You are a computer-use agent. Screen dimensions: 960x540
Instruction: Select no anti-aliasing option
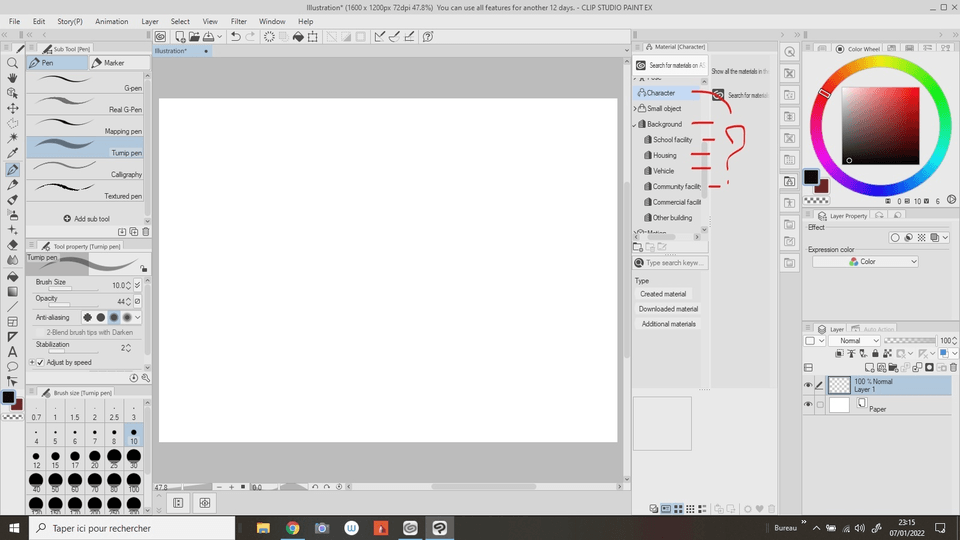(88, 317)
